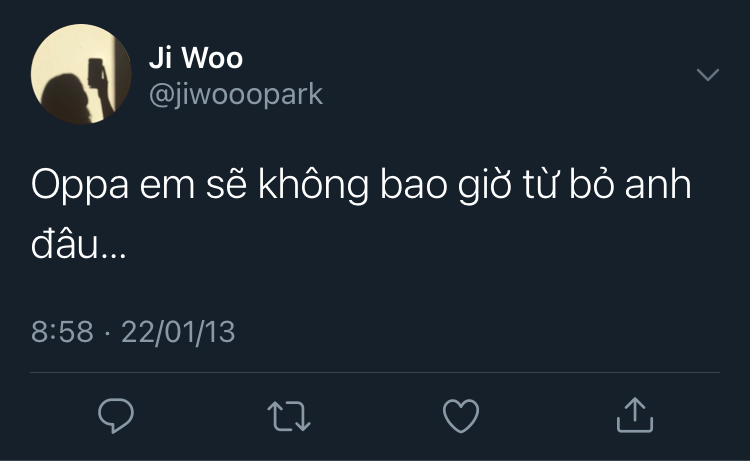
Task: Like the tweet with the heart icon
Action: click(461, 416)
